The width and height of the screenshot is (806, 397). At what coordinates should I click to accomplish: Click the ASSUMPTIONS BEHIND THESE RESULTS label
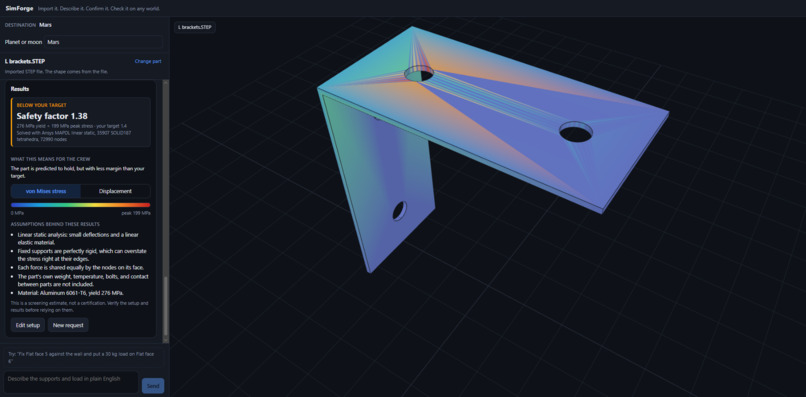pos(55,224)
